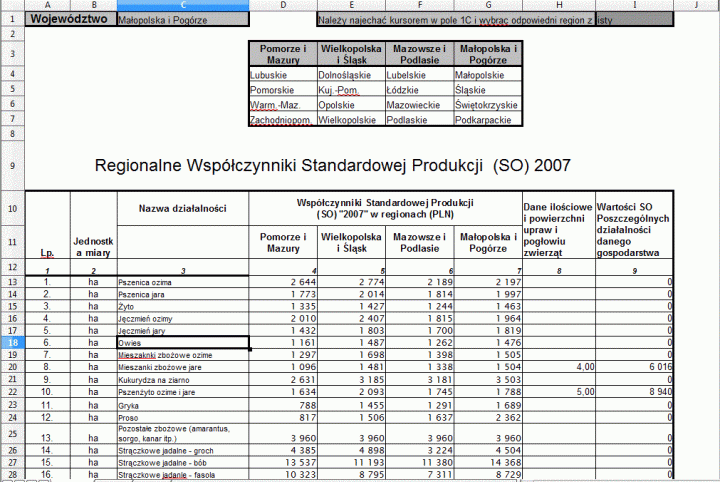Select the Strączkowe jadalne - bób cell
The image size is (720, 482).
181,463
